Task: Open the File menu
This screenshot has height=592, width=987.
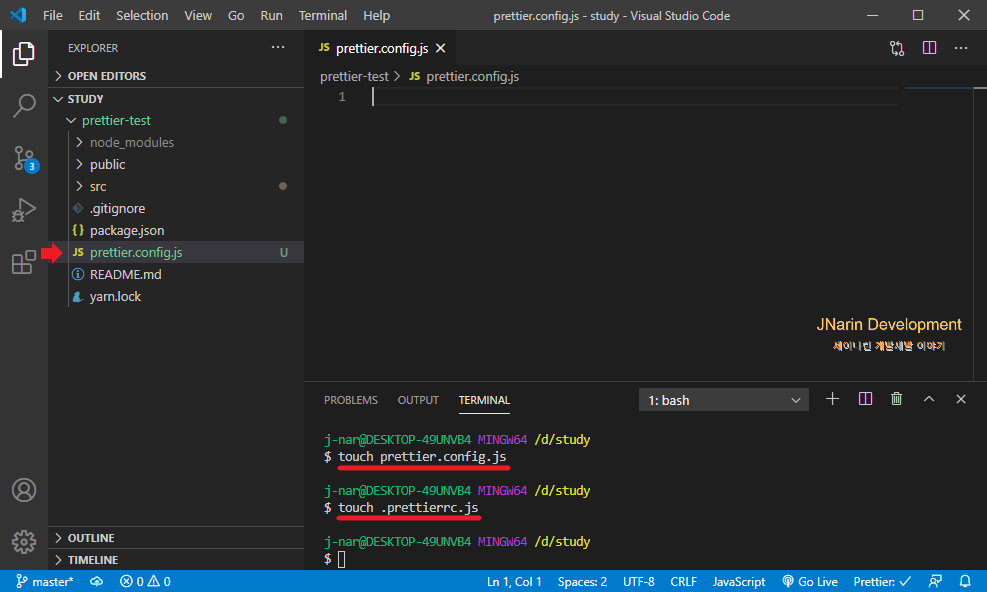Action: coord(53,15)
